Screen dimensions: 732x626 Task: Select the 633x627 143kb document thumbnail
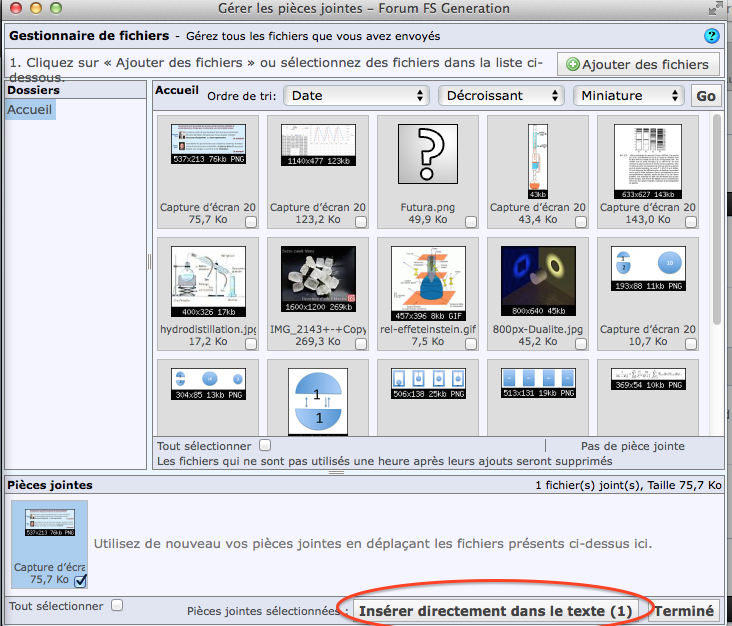pyautogui.click(x=648, y=162)
